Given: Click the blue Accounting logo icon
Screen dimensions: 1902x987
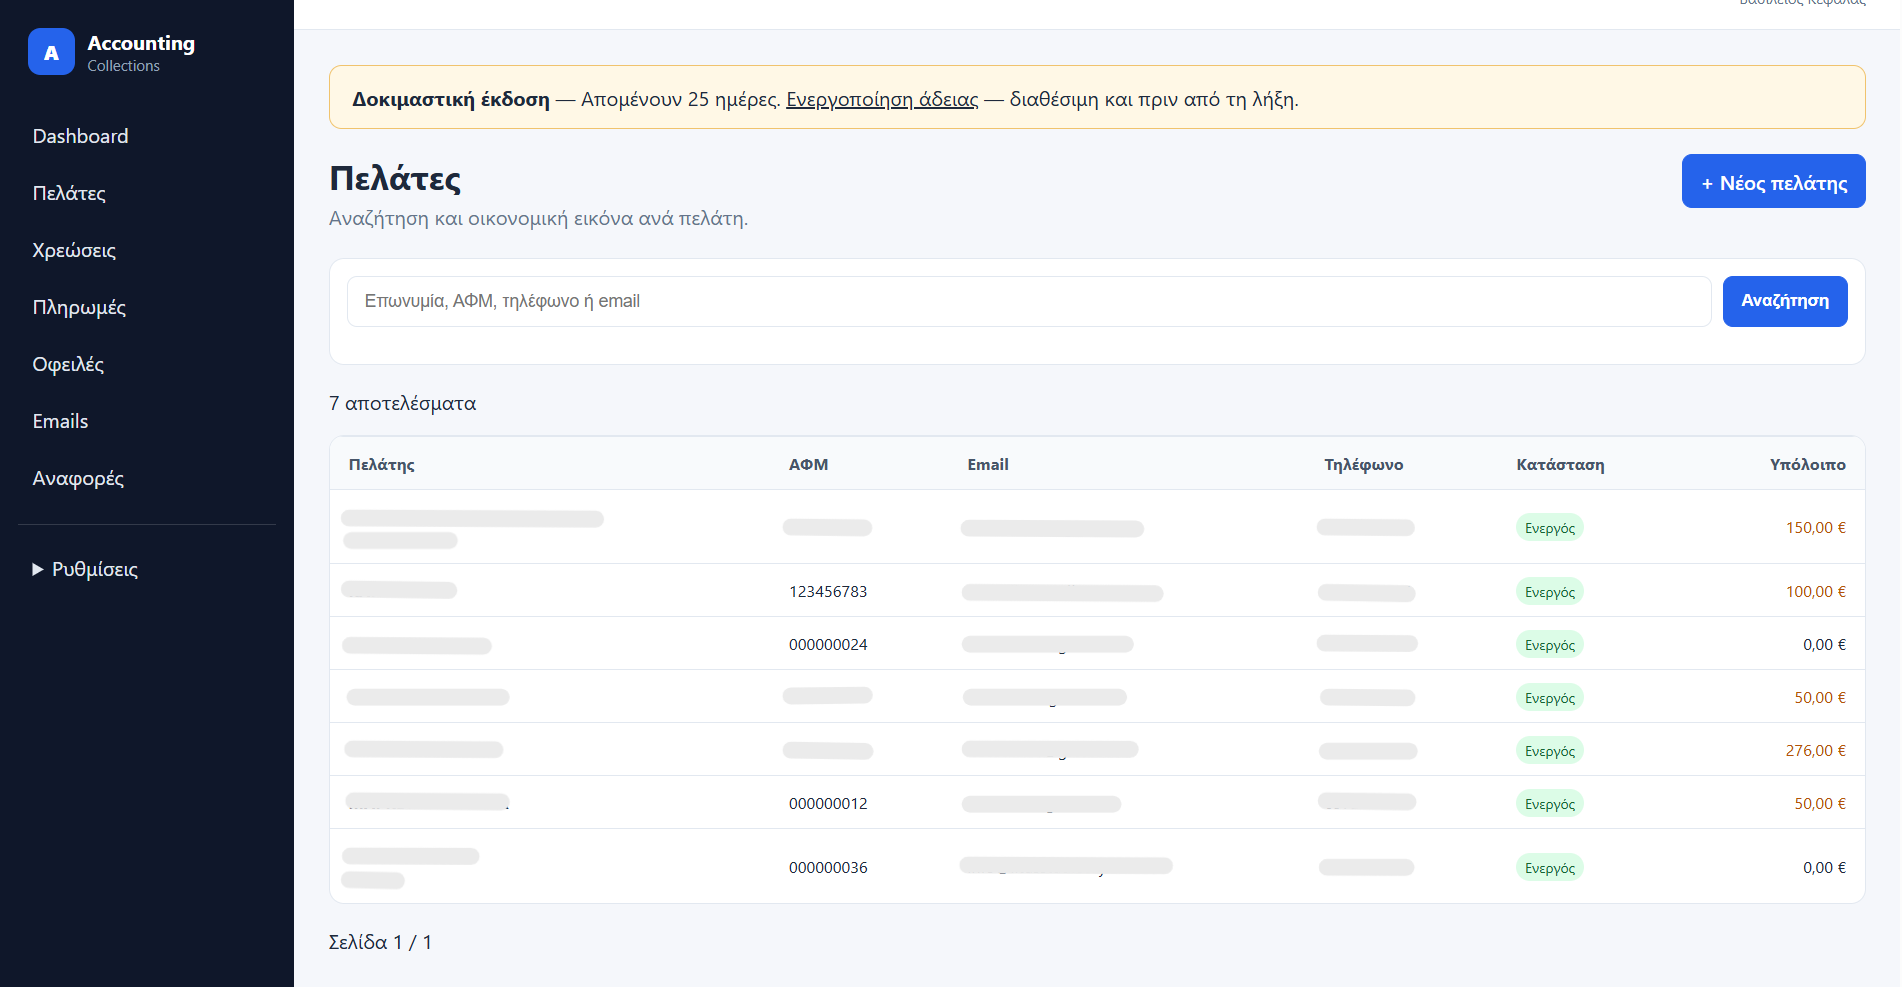Looking at the screenshot, I should point(51,52).
